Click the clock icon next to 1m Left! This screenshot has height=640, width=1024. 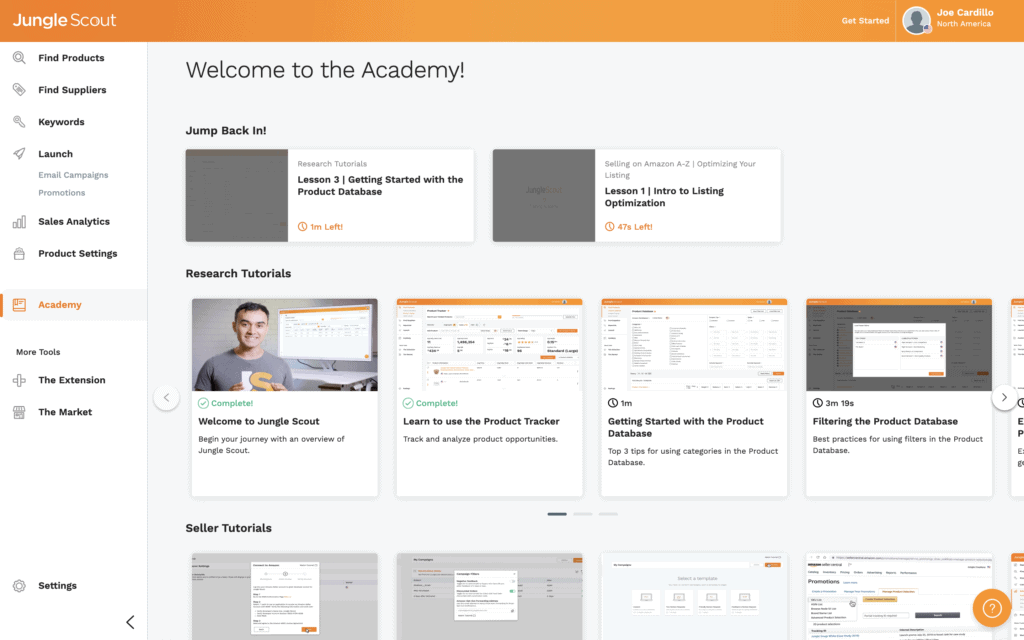coord(302,227)
